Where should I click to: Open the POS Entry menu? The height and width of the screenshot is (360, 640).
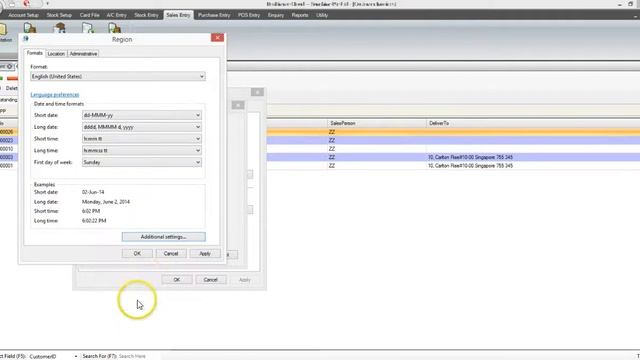[x=249, y=15]
